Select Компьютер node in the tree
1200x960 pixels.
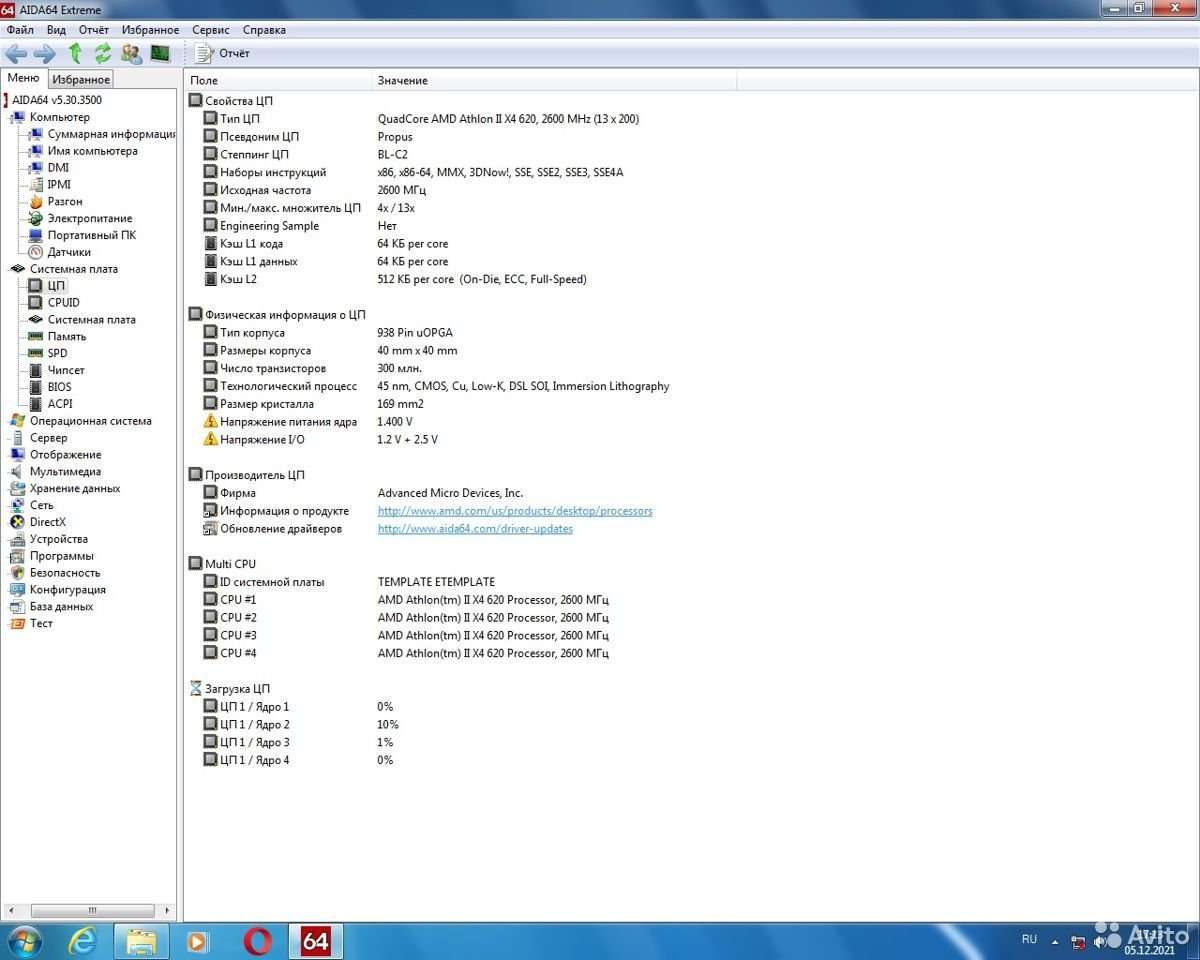pyautogui.click(x=59, y=117)
